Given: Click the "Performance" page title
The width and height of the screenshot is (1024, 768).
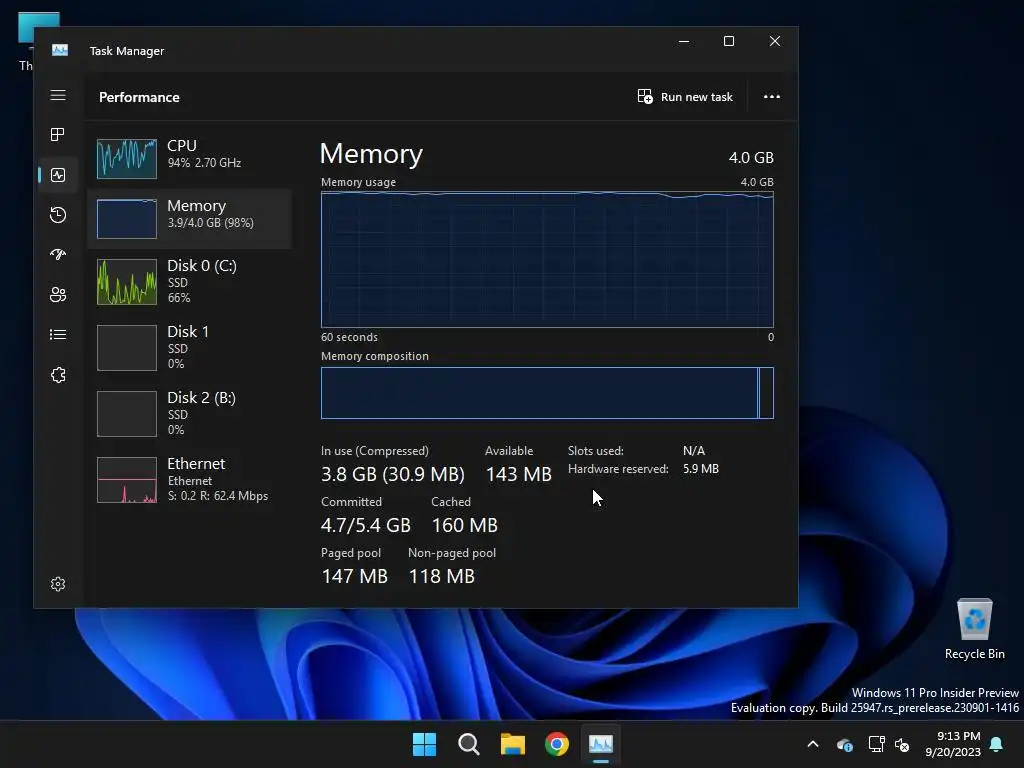Looking at the screenshot, I should [x=139, y=97].
